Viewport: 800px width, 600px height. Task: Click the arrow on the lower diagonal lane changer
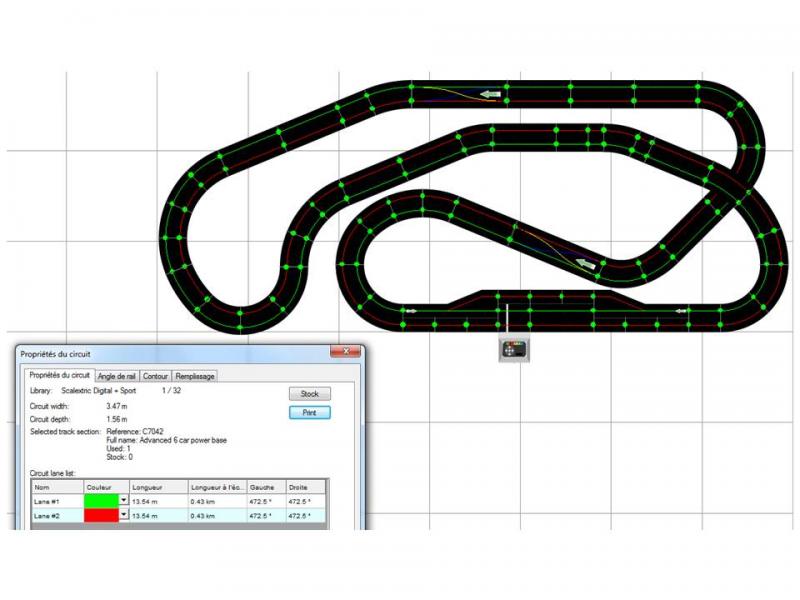click(x=586, y=265)
